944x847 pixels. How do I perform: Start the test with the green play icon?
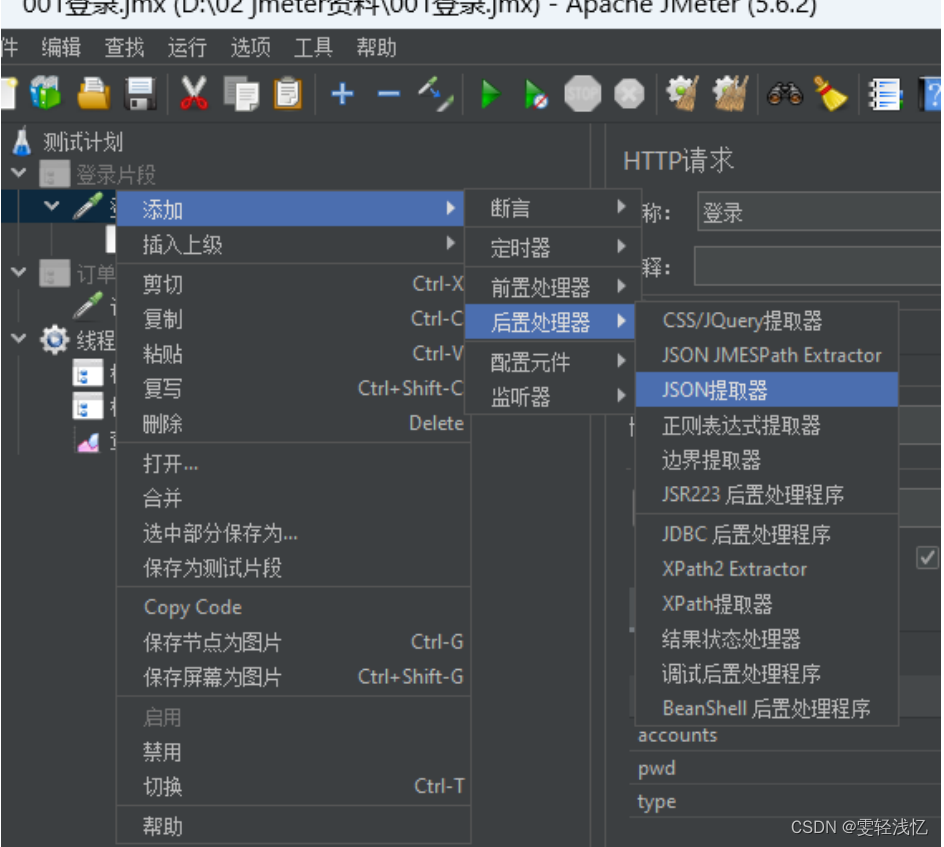pos(490,95)
